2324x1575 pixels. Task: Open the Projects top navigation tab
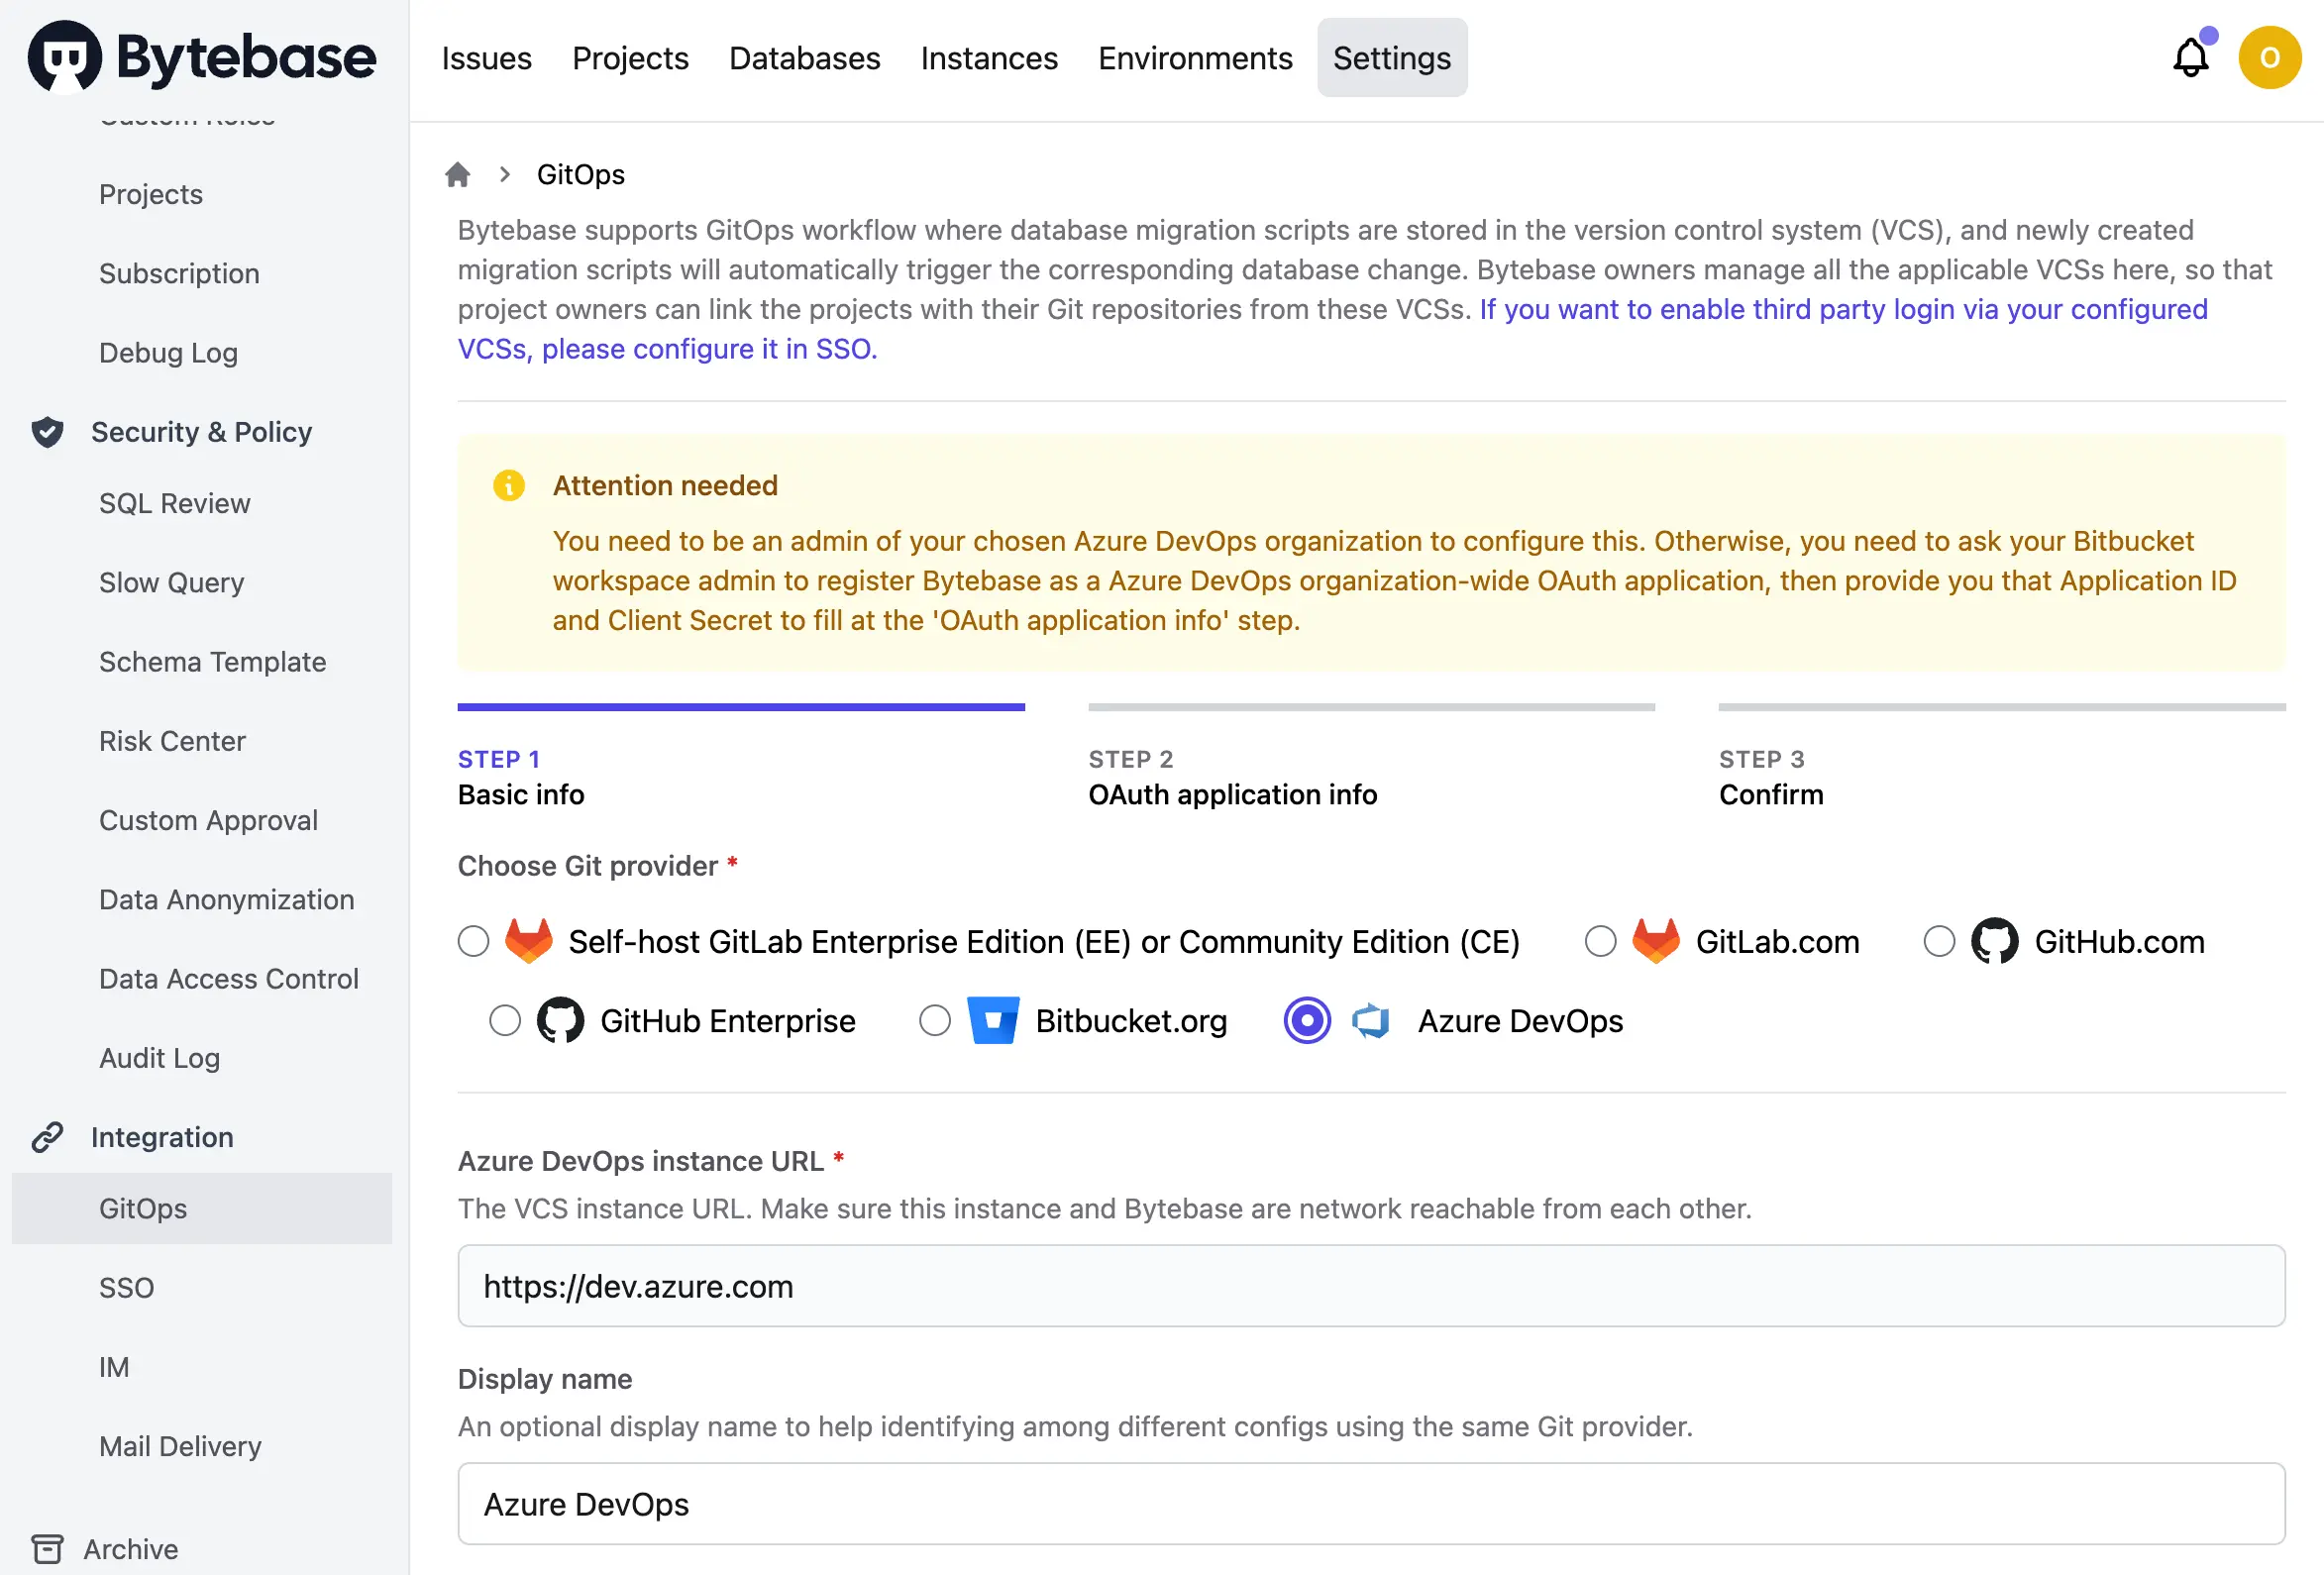tap(630, 58)
